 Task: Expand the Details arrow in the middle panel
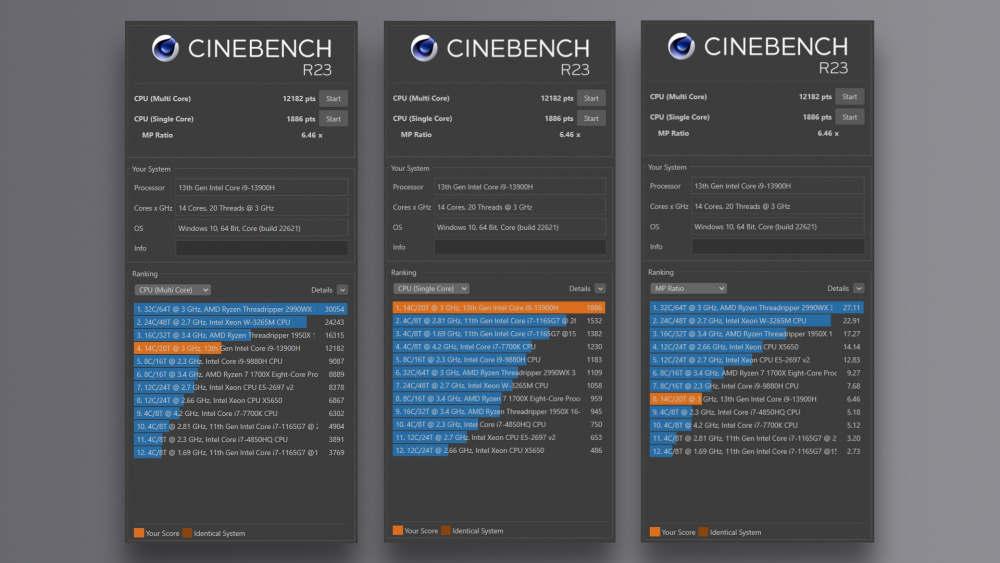tap(601, 289)
